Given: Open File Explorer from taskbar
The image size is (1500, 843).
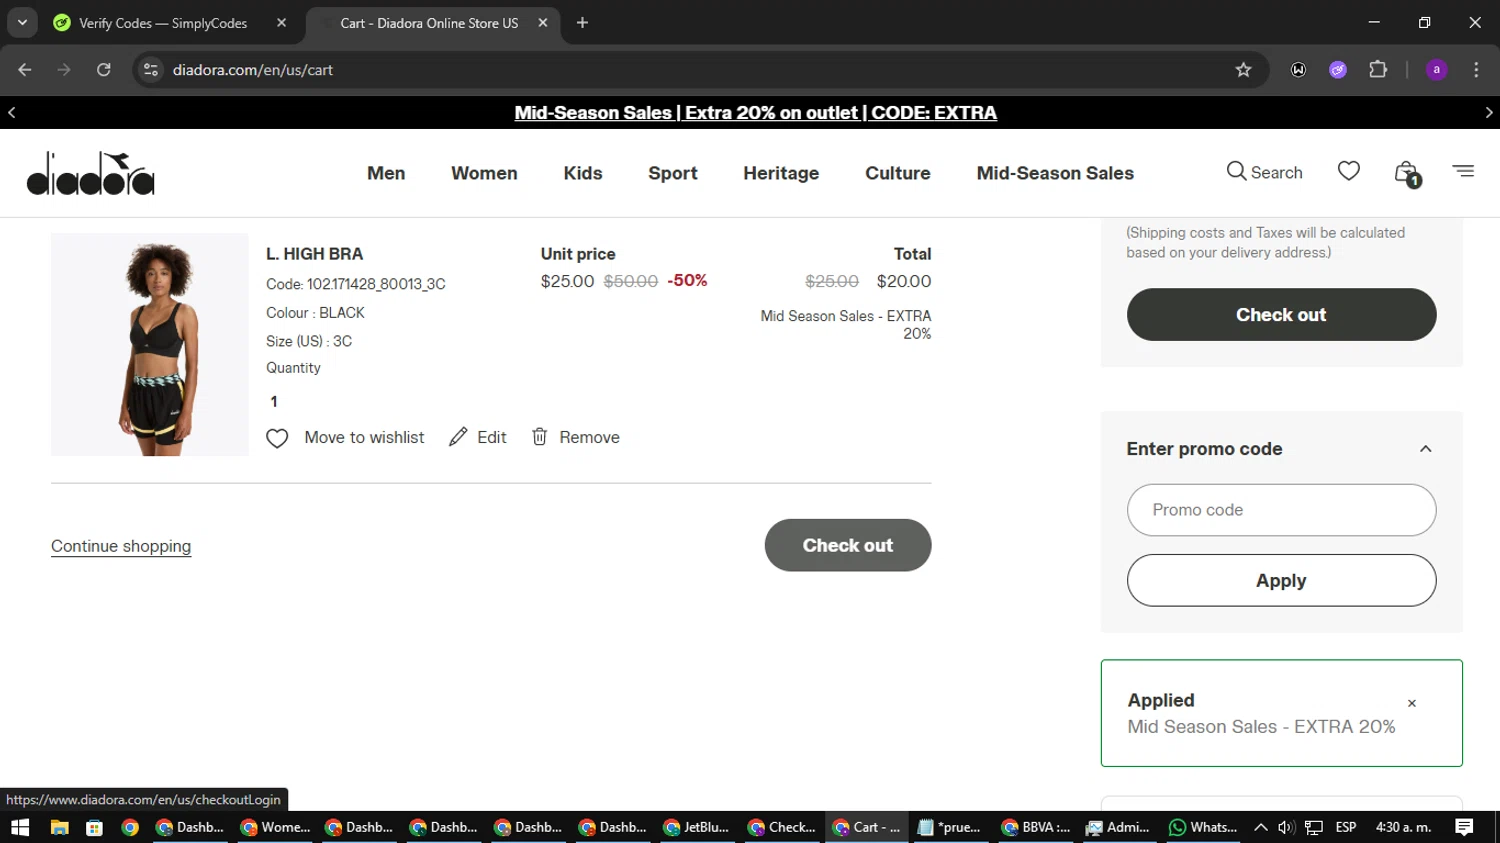Looking at the screenshot, I should pyautogui.click(x=59, y=827).
